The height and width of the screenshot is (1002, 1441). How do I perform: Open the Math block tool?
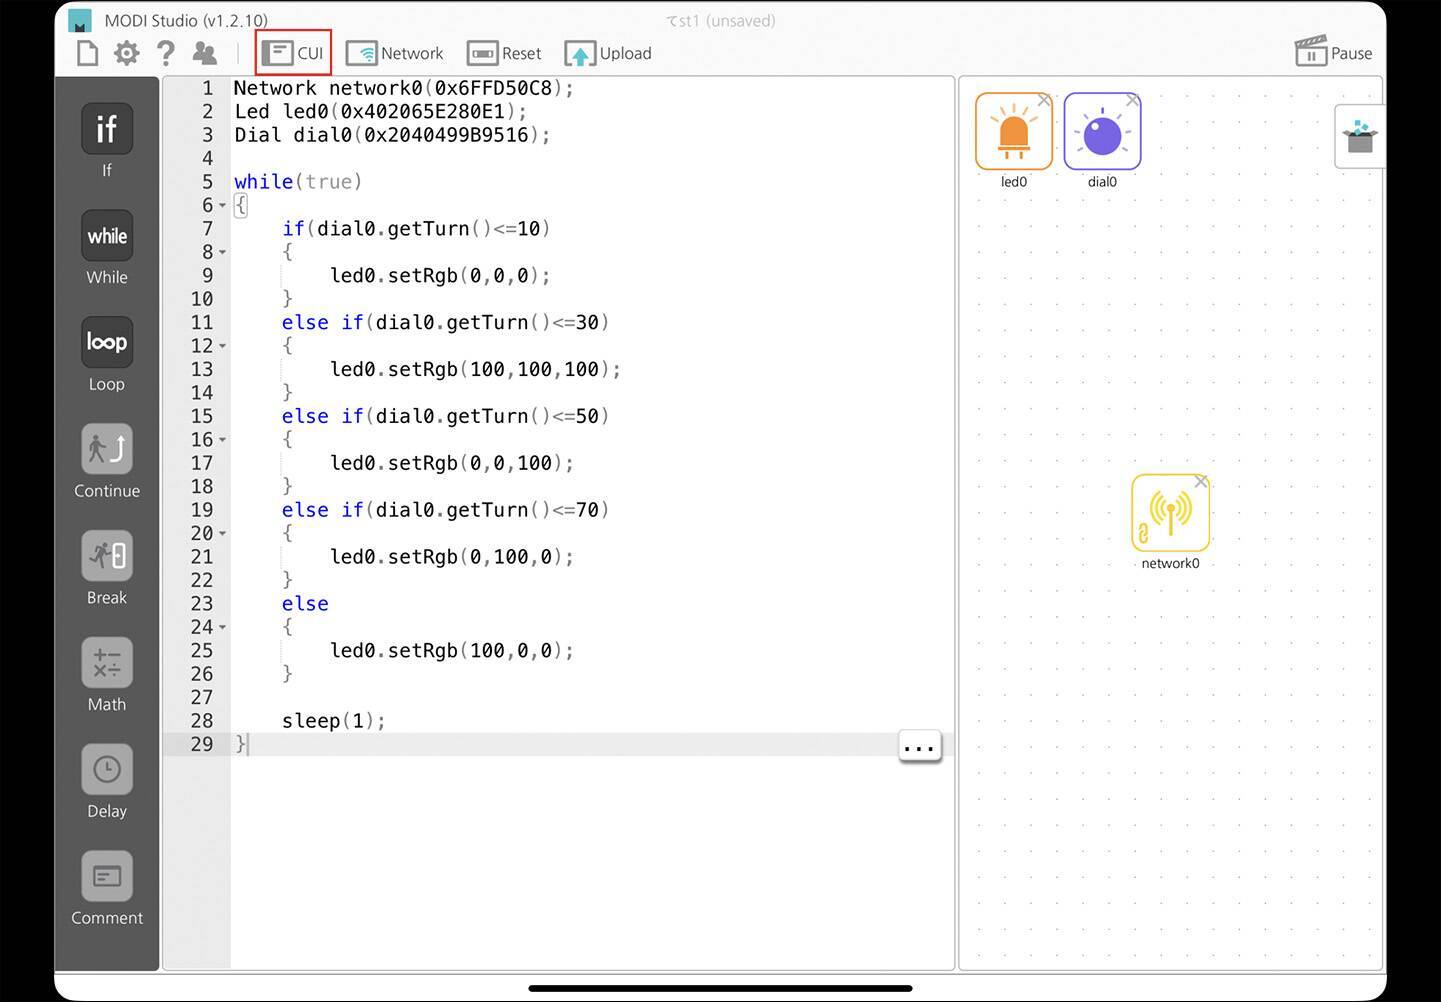pos(106,663)
